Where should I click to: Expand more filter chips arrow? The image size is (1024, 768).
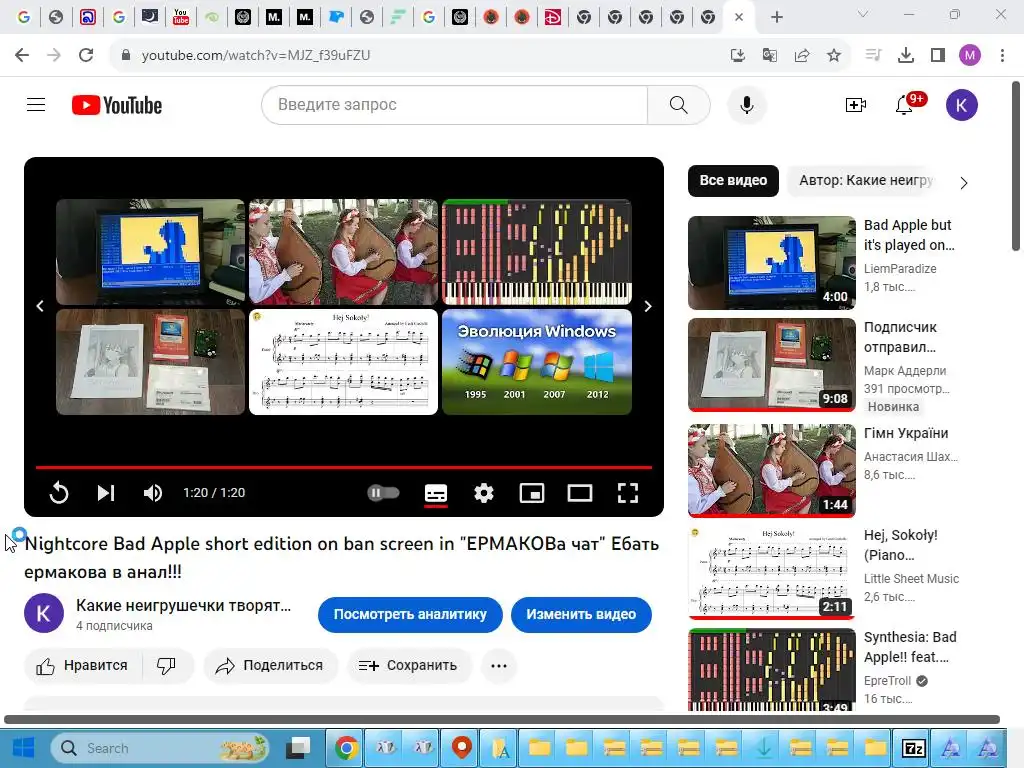[x=964, y=183]
